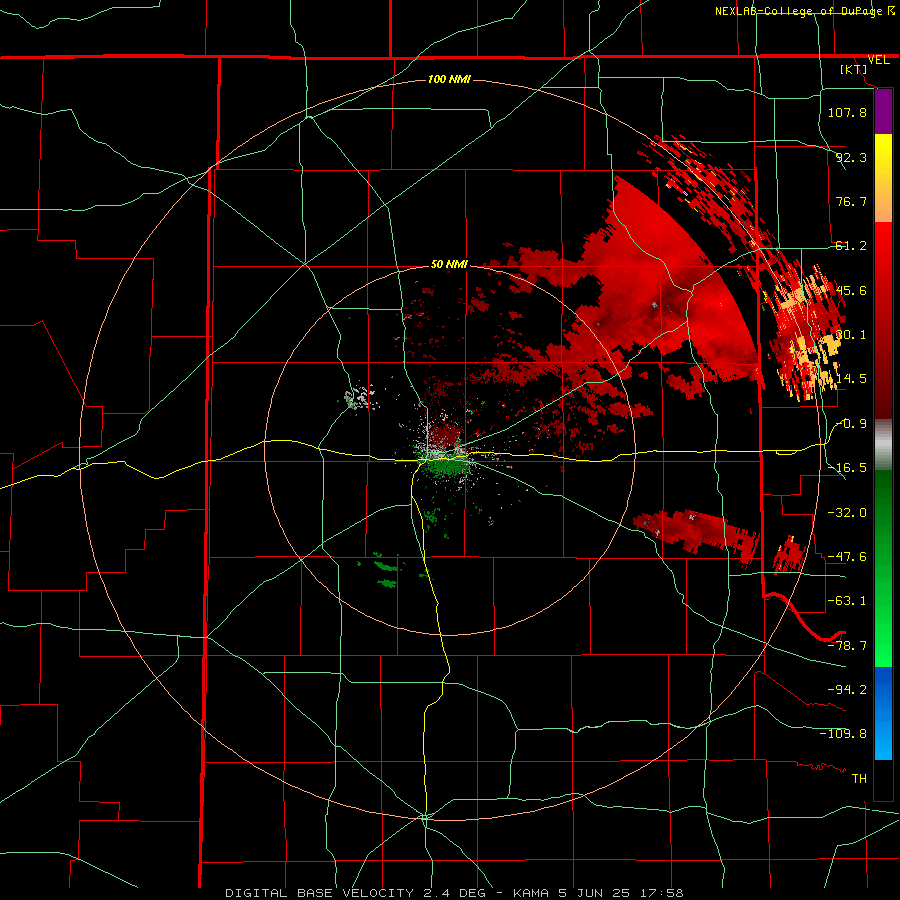Click the [KT] units label
Image resolution: width=900 pixels, height=900 pixels.
click(x=854, y=69)
